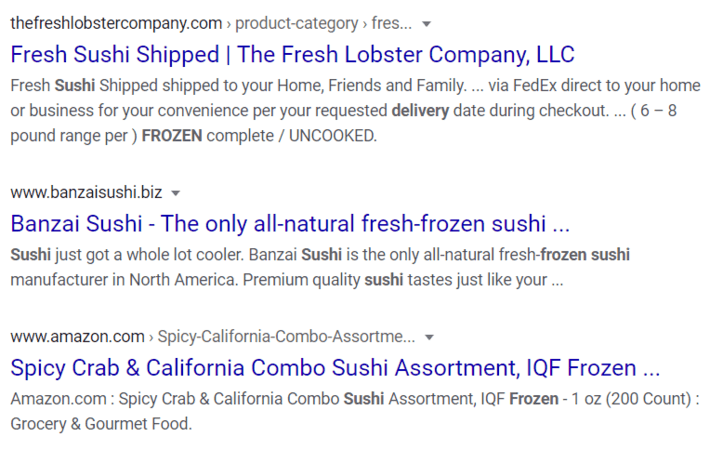
Task: Click bold "frozen sushi" in the Banzai snippet
Action: 587,254
